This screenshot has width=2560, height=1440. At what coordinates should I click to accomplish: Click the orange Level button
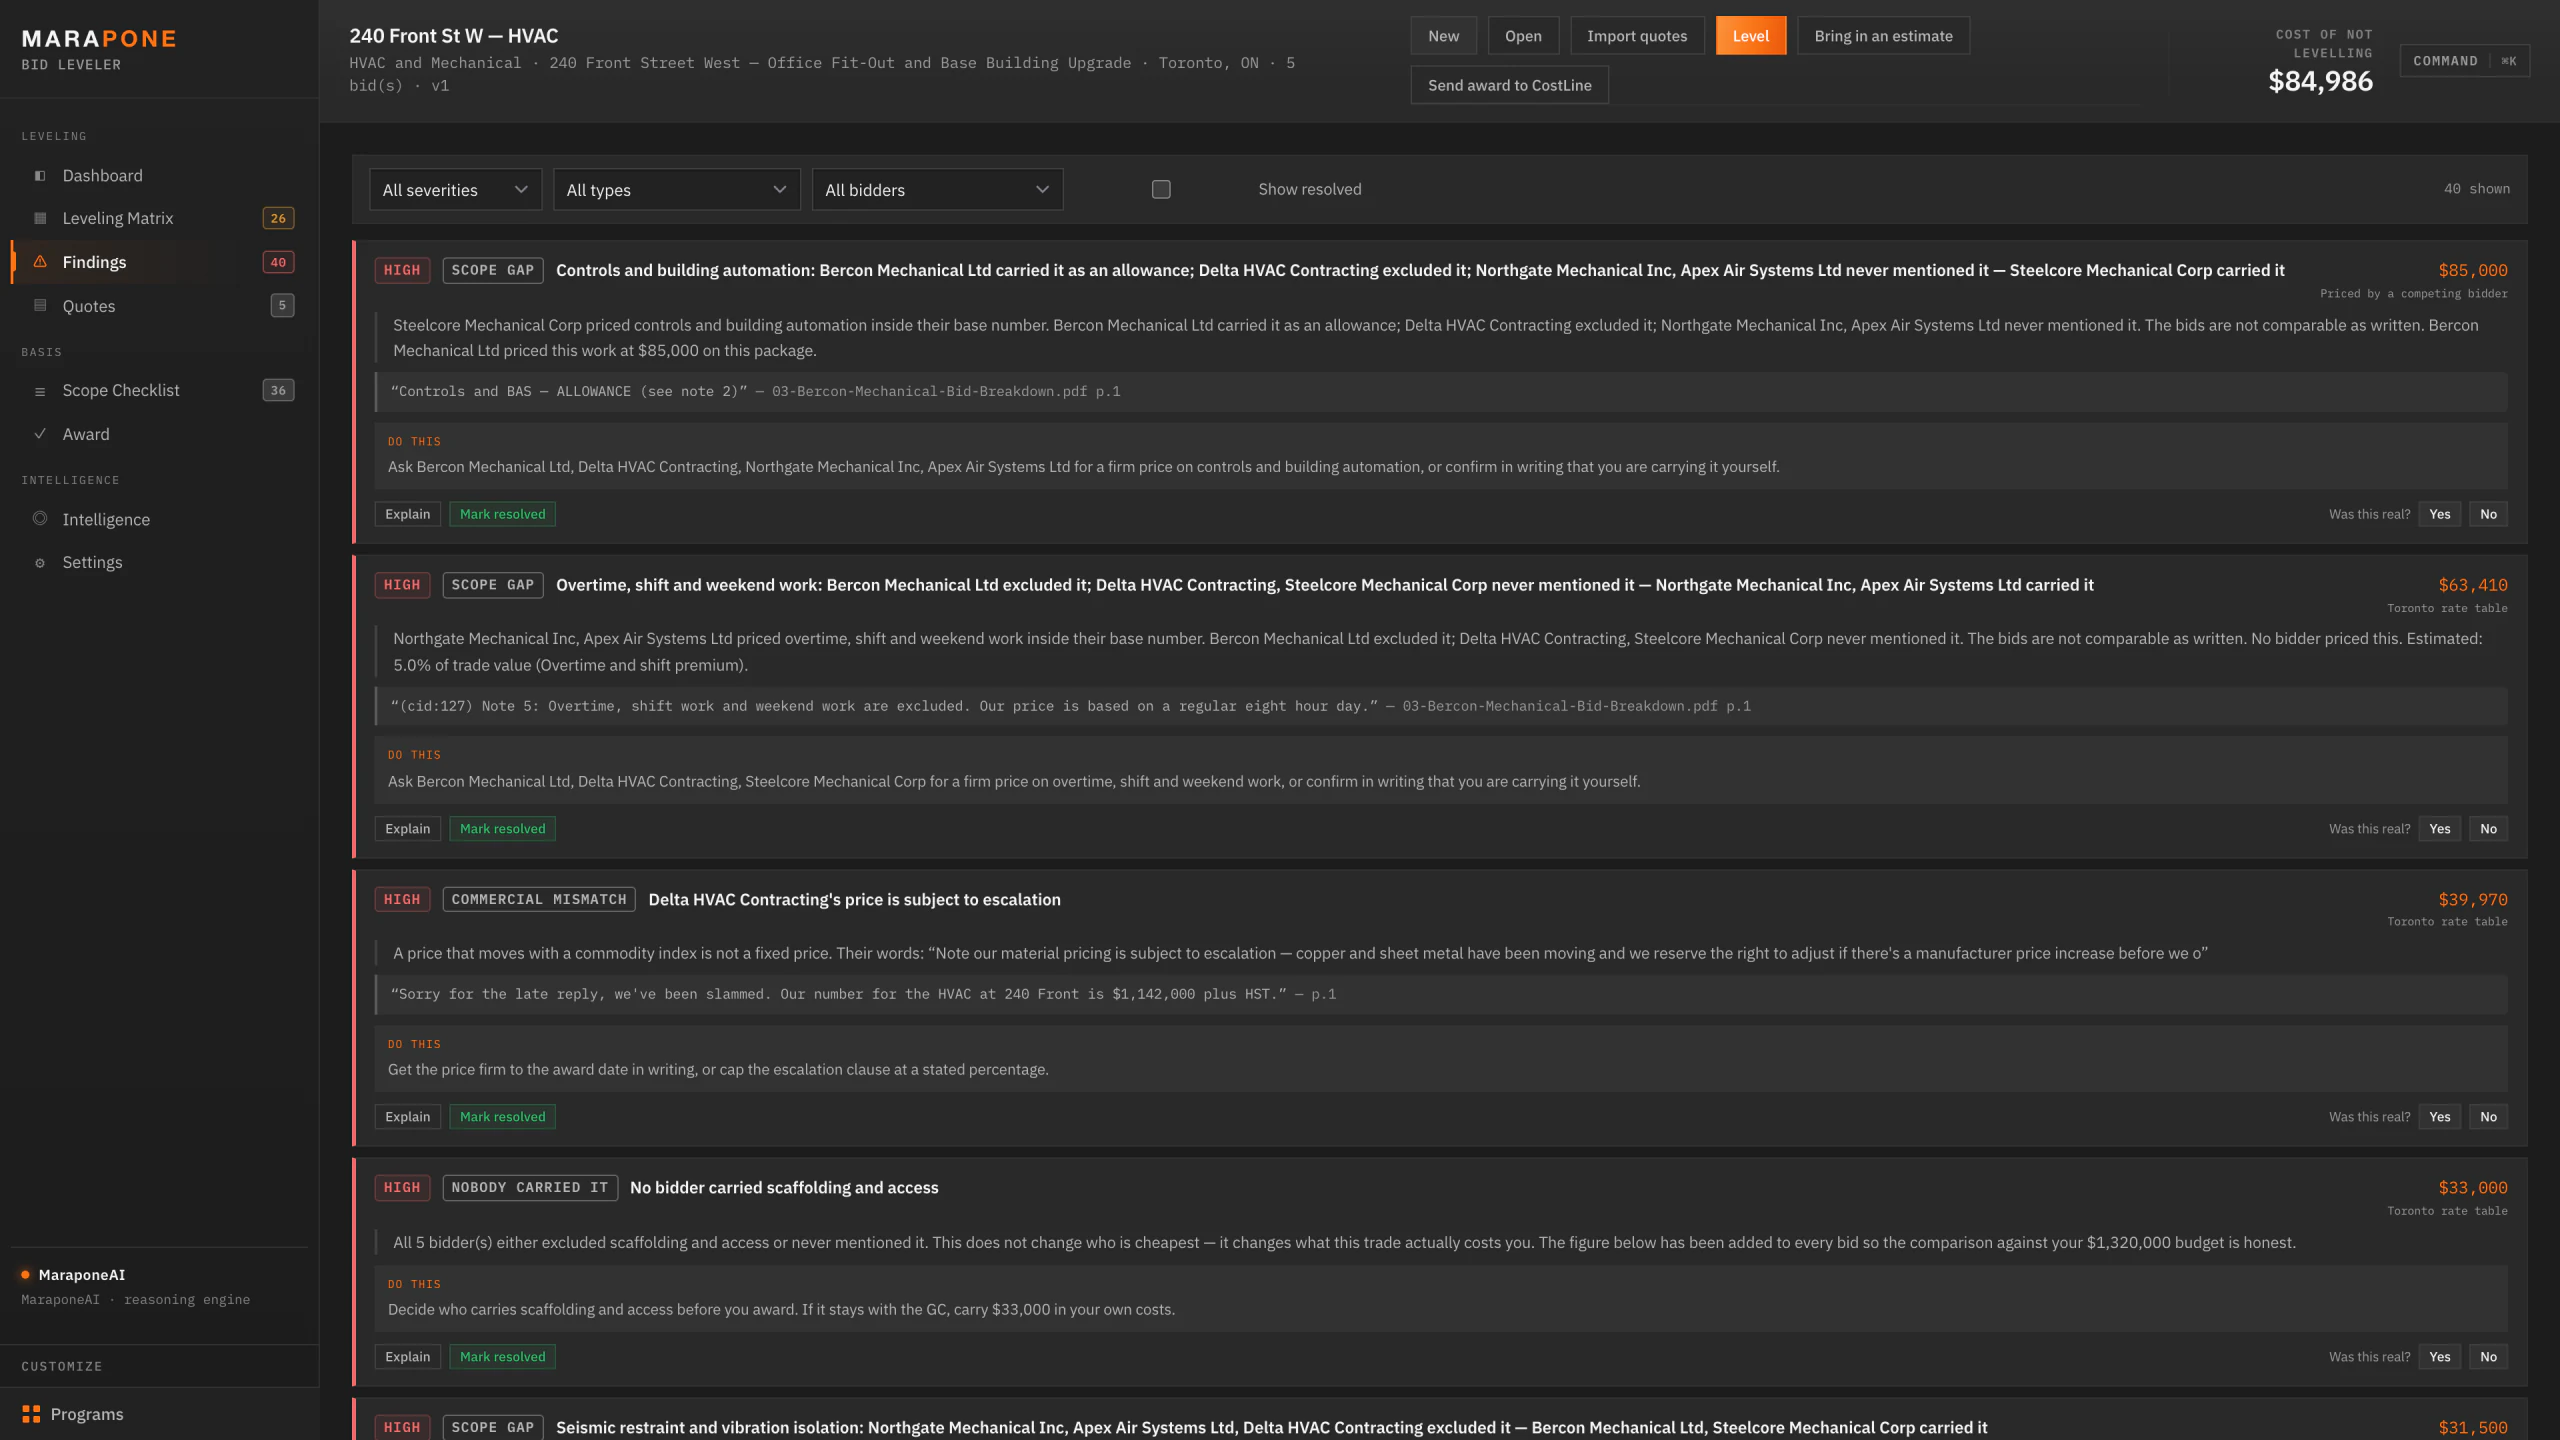tap(1751, 36)
